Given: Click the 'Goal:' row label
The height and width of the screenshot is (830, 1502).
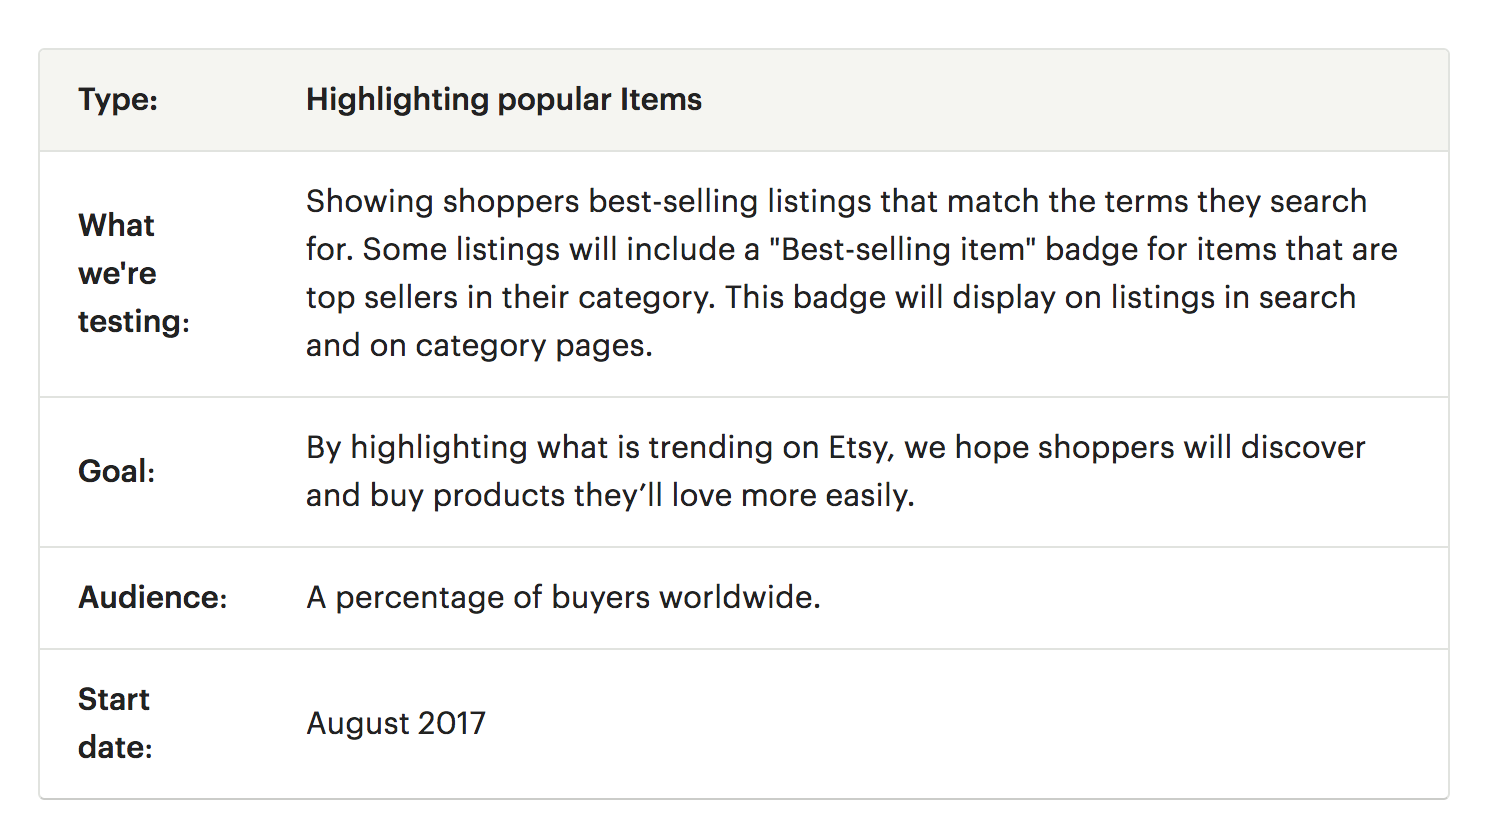Looking at the screenshot, I should (117, 471).
